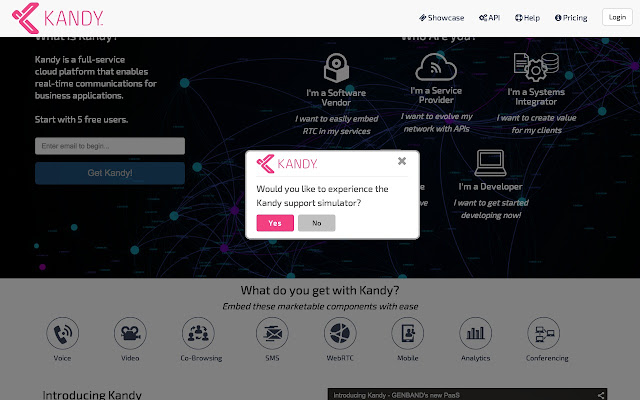The width and height of the screenshot is (640, 400).
Task: Click Yes in the simulator dialog
Action: click(275, 223)
